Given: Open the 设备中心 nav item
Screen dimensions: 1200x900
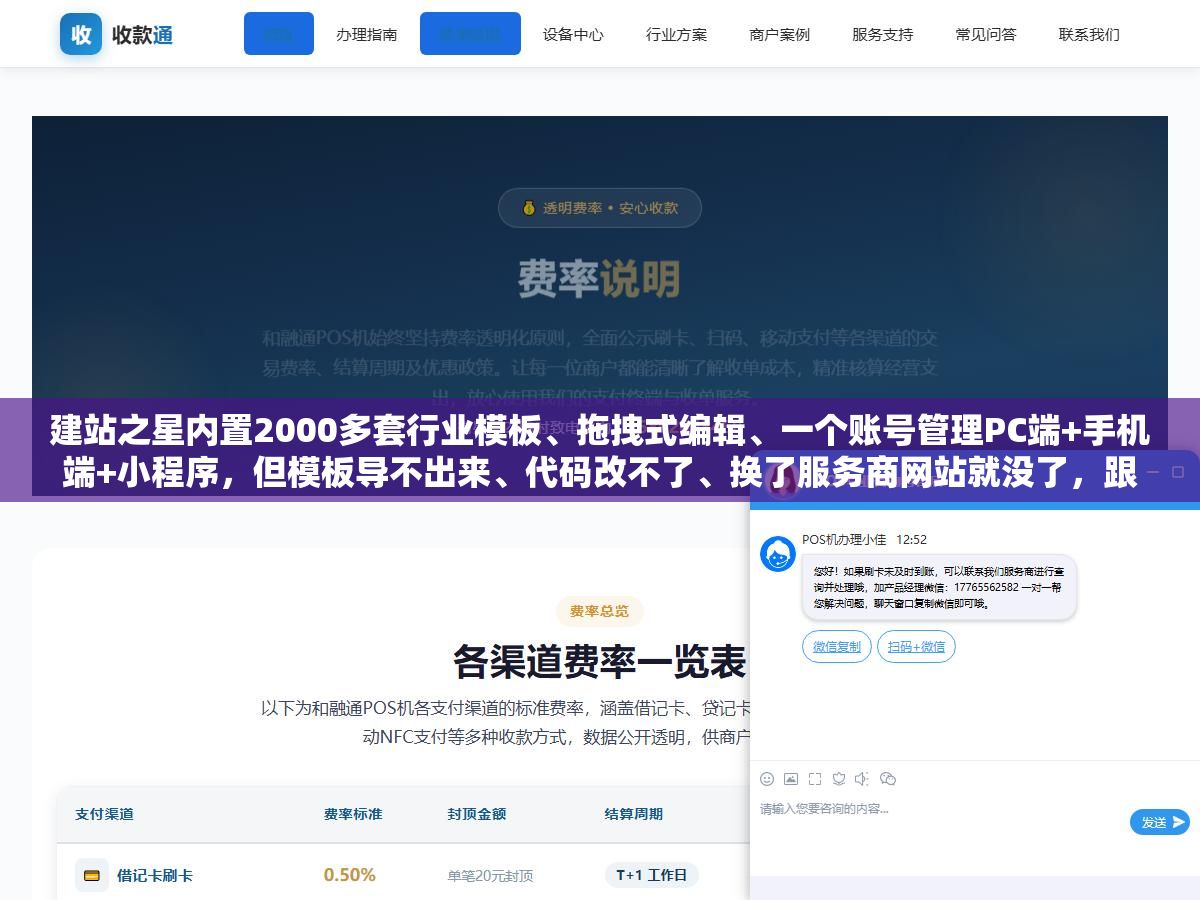Looking at the screenshot, I should 573,34.
